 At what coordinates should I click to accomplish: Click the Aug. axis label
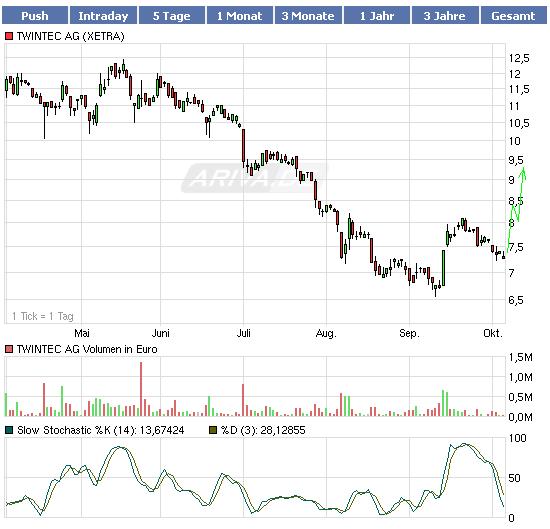pyautogui.click(x=326, y=333)
